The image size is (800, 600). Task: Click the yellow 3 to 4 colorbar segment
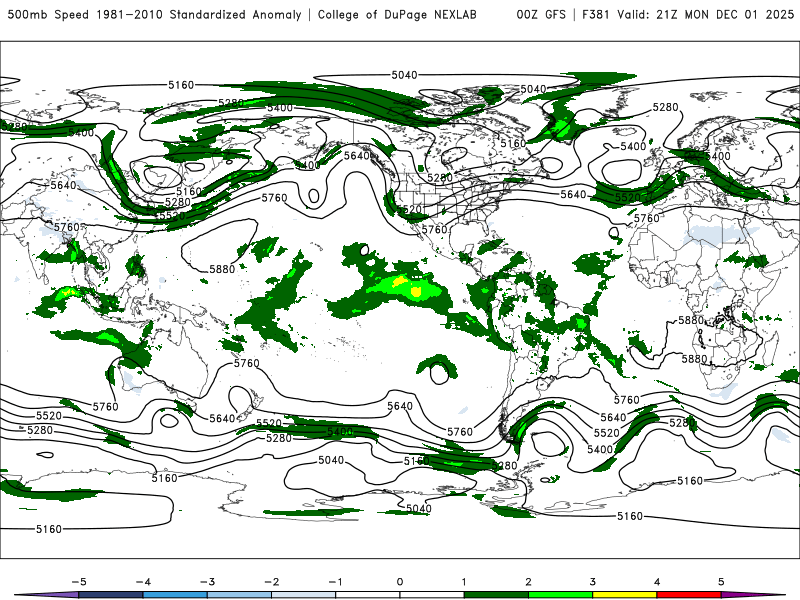click(624, 595)
